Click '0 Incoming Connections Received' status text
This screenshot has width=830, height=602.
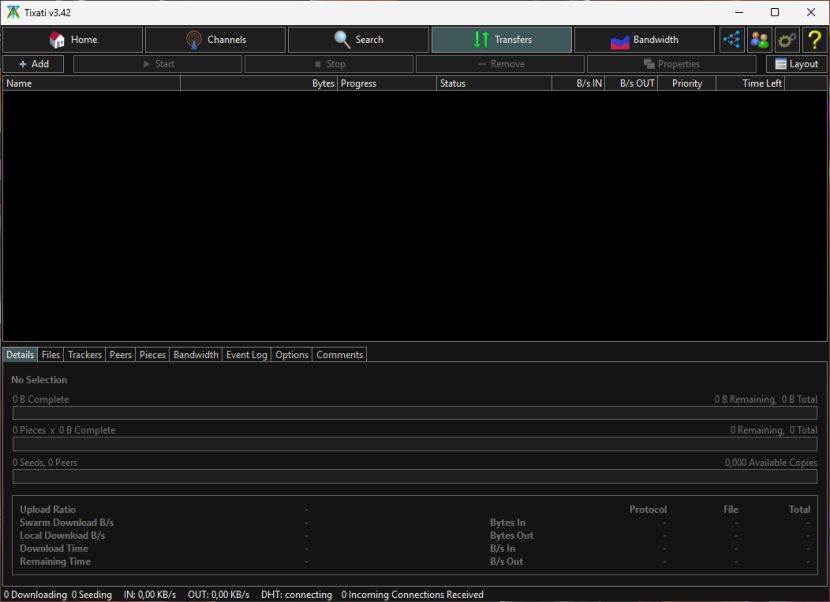coord(412,595)
